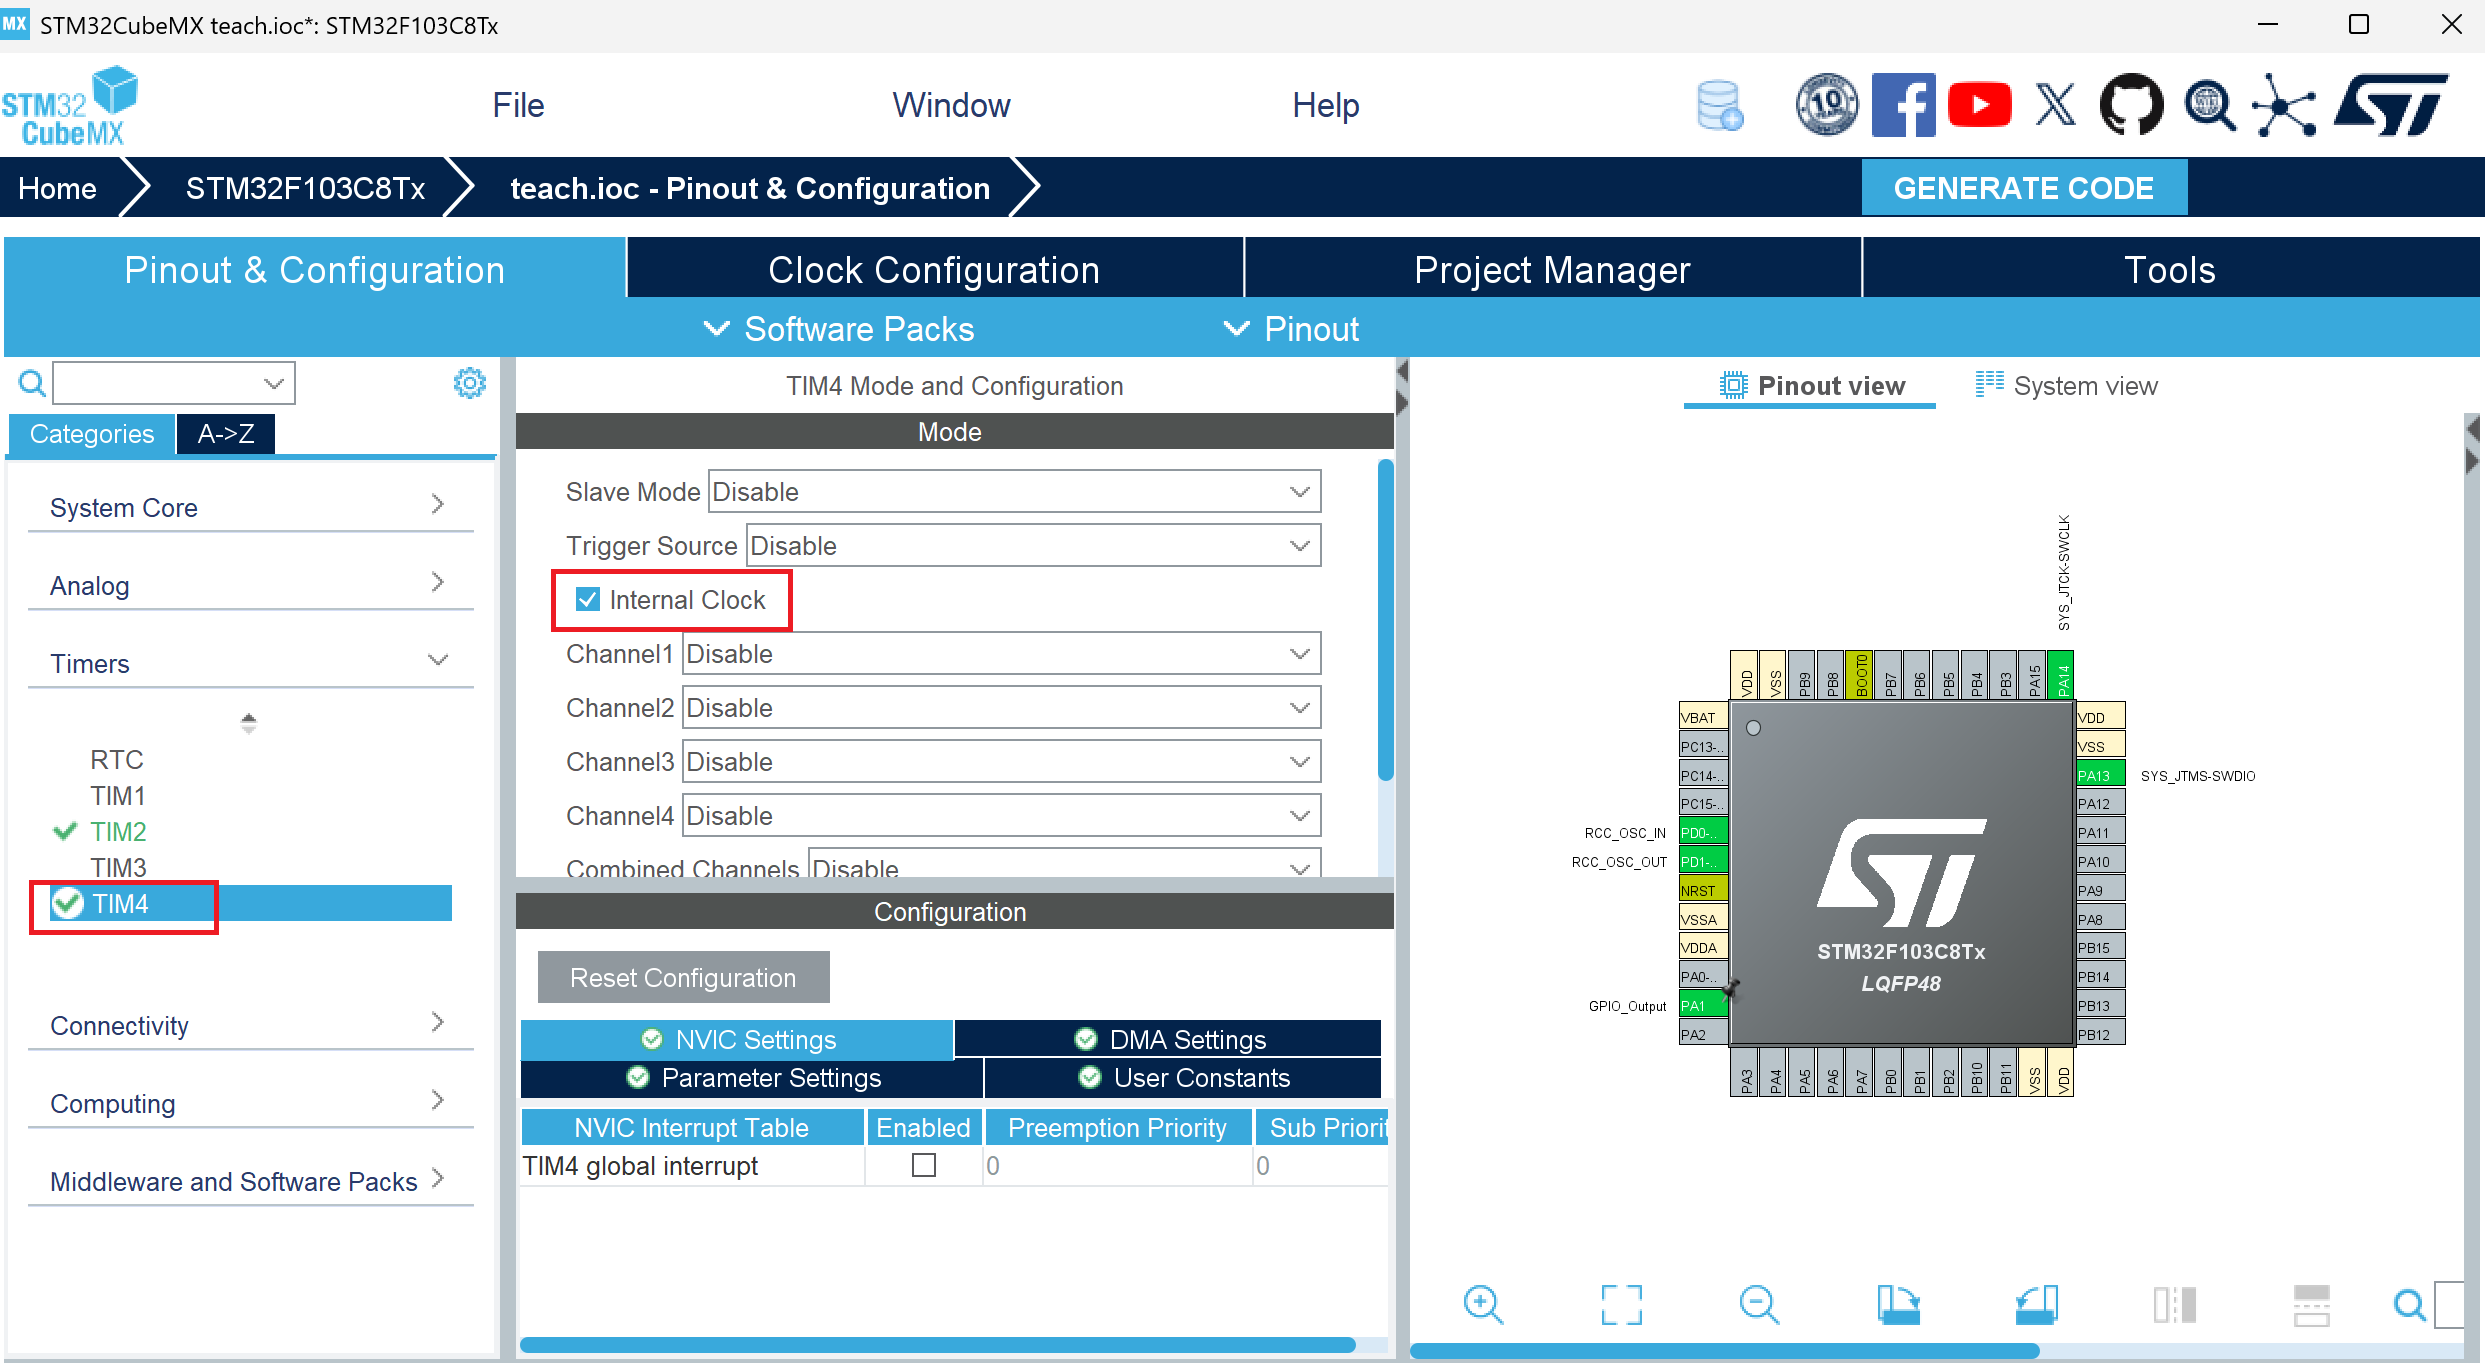This screenshot has width=2485, height=1370.
Task: Click the Mode panel vertical scrollbar
Action: (x=1385, y=620)
